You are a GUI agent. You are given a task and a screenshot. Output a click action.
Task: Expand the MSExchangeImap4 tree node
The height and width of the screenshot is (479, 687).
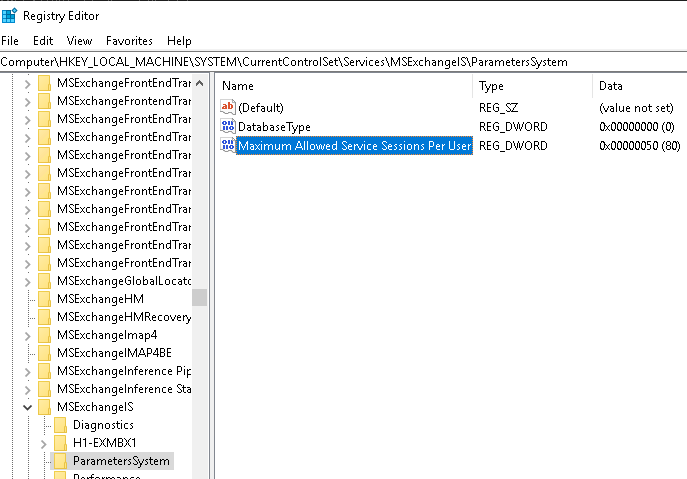pos(28,336)
